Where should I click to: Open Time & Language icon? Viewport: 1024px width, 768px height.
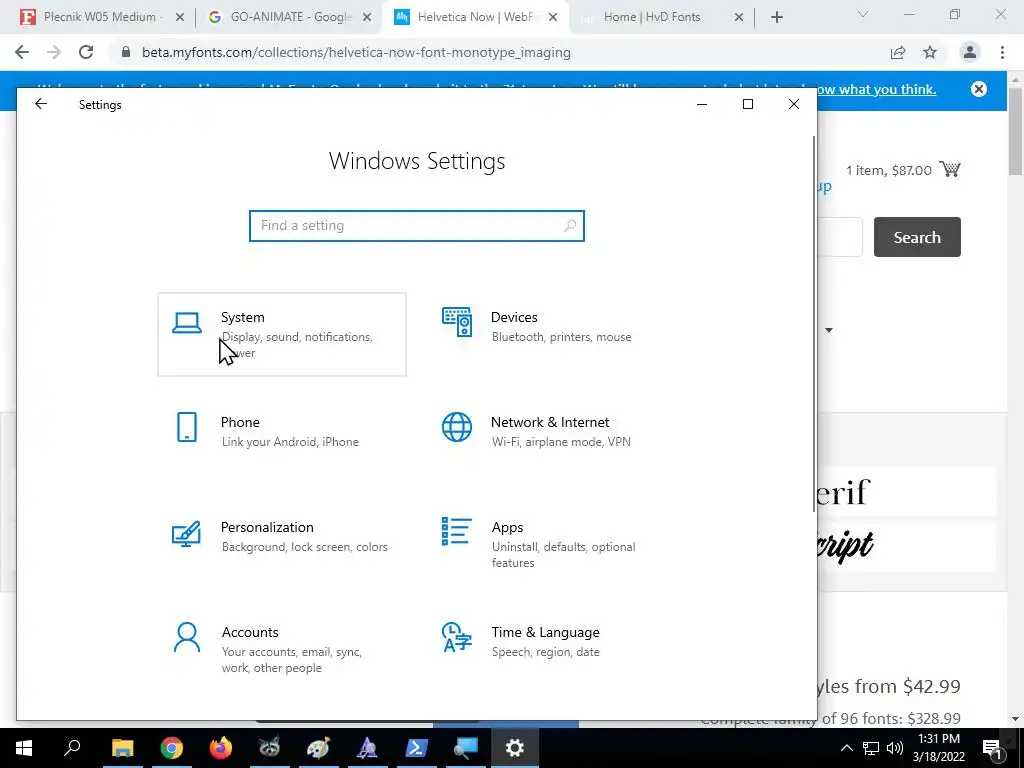(456, 637)
